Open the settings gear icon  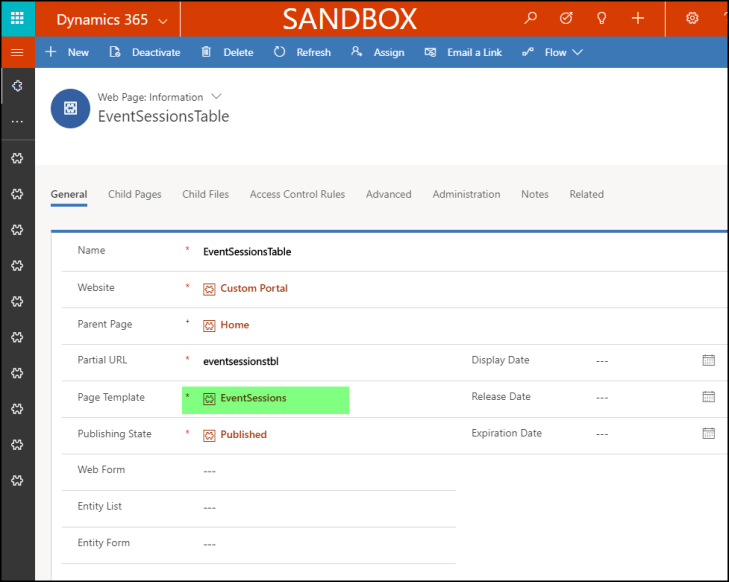tap(692, 18)
